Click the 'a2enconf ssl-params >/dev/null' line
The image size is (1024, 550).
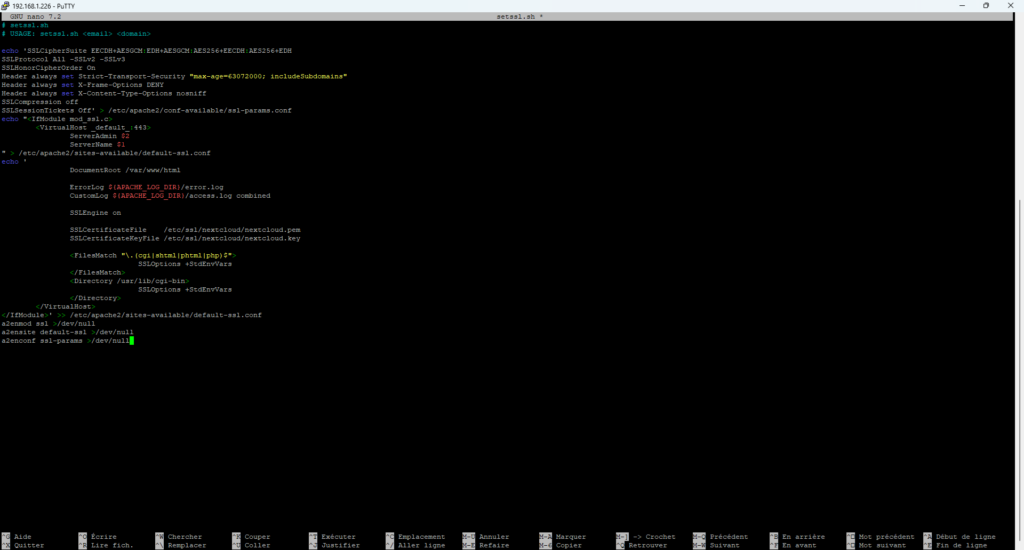click(x=65, y=340)
